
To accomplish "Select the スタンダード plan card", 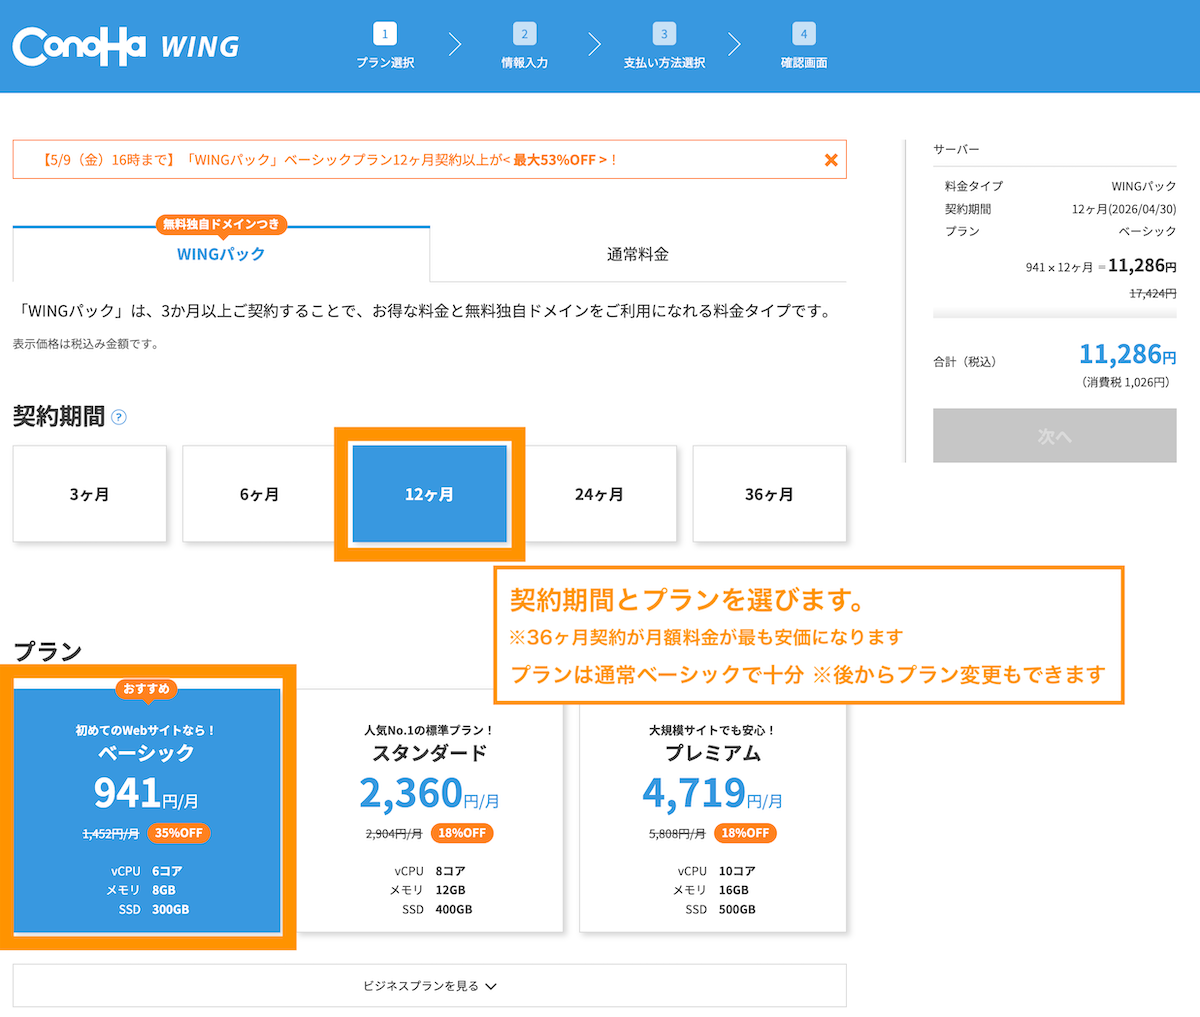I will click(430, 810).
